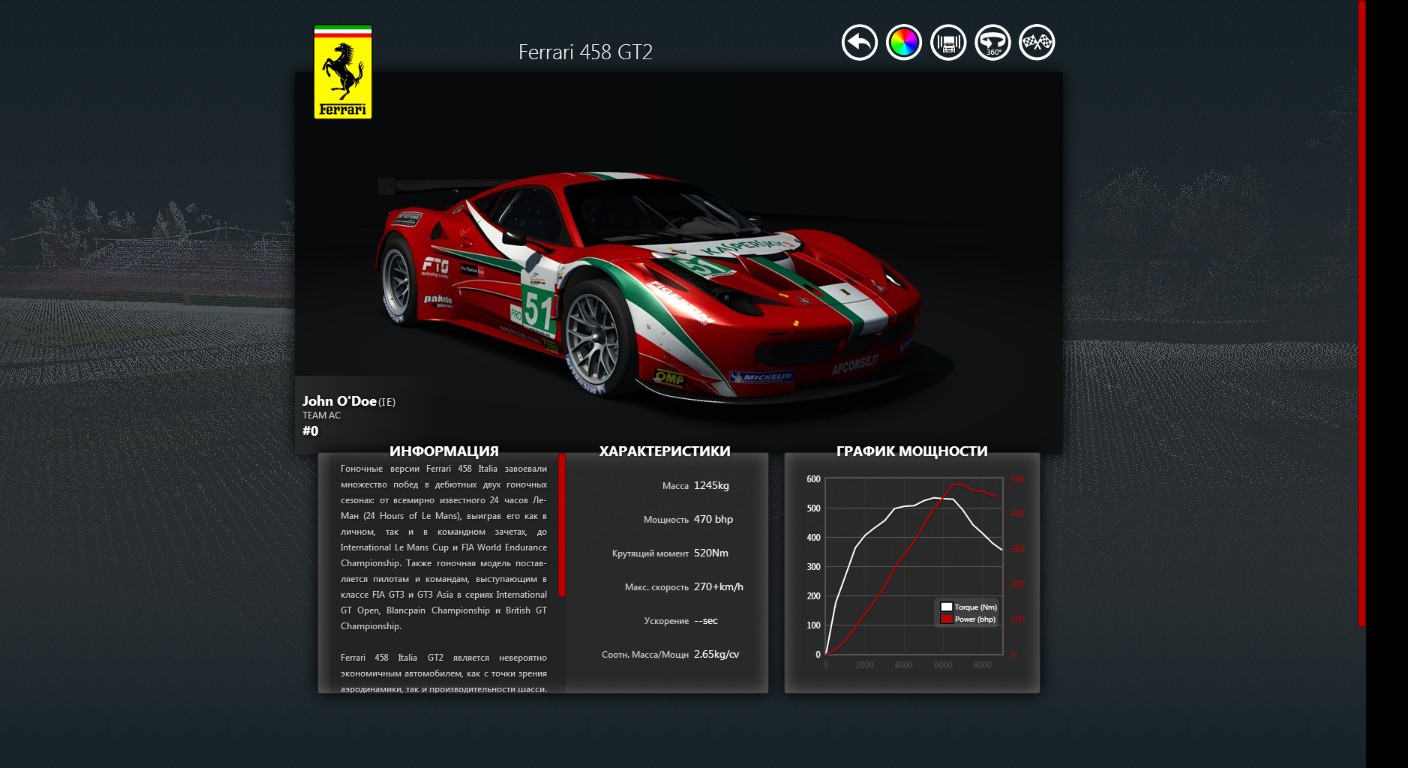
Task: Select the ХАРАКТЕРИСТИКИ section header
Action: (x=664, y=451)
